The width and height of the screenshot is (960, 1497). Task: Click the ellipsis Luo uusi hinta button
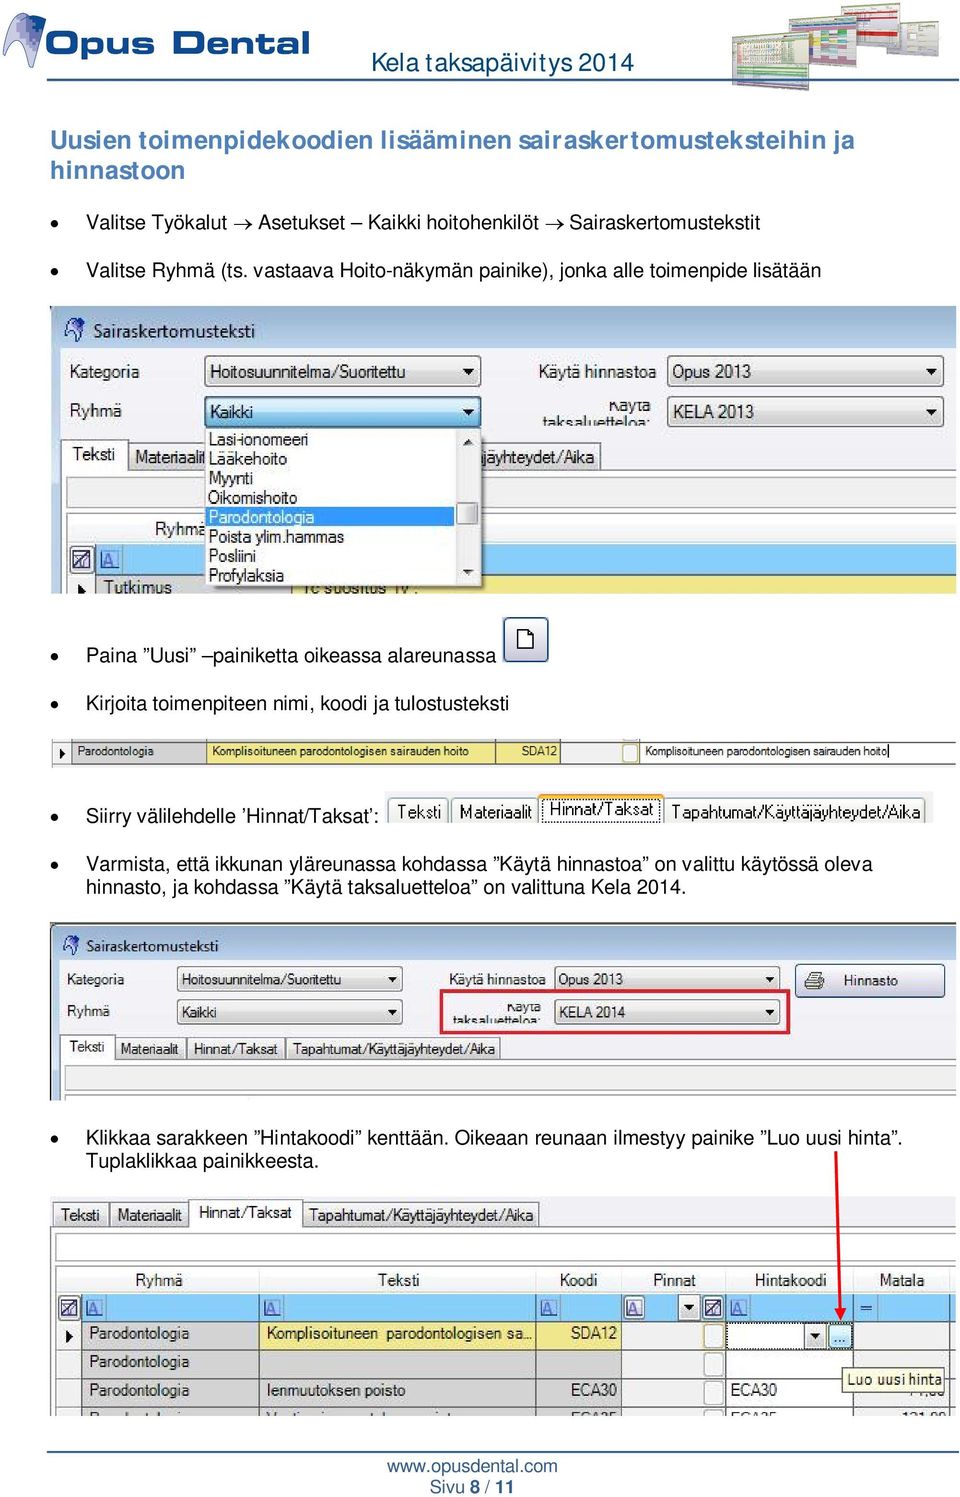[839, 1335]
